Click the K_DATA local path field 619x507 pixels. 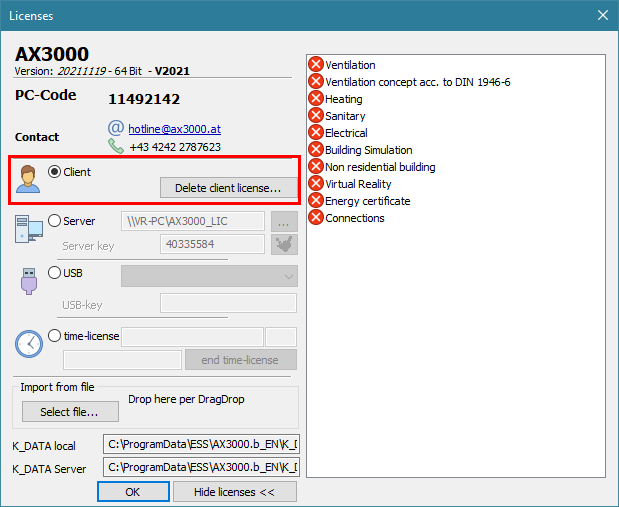(x=201, y=444)
